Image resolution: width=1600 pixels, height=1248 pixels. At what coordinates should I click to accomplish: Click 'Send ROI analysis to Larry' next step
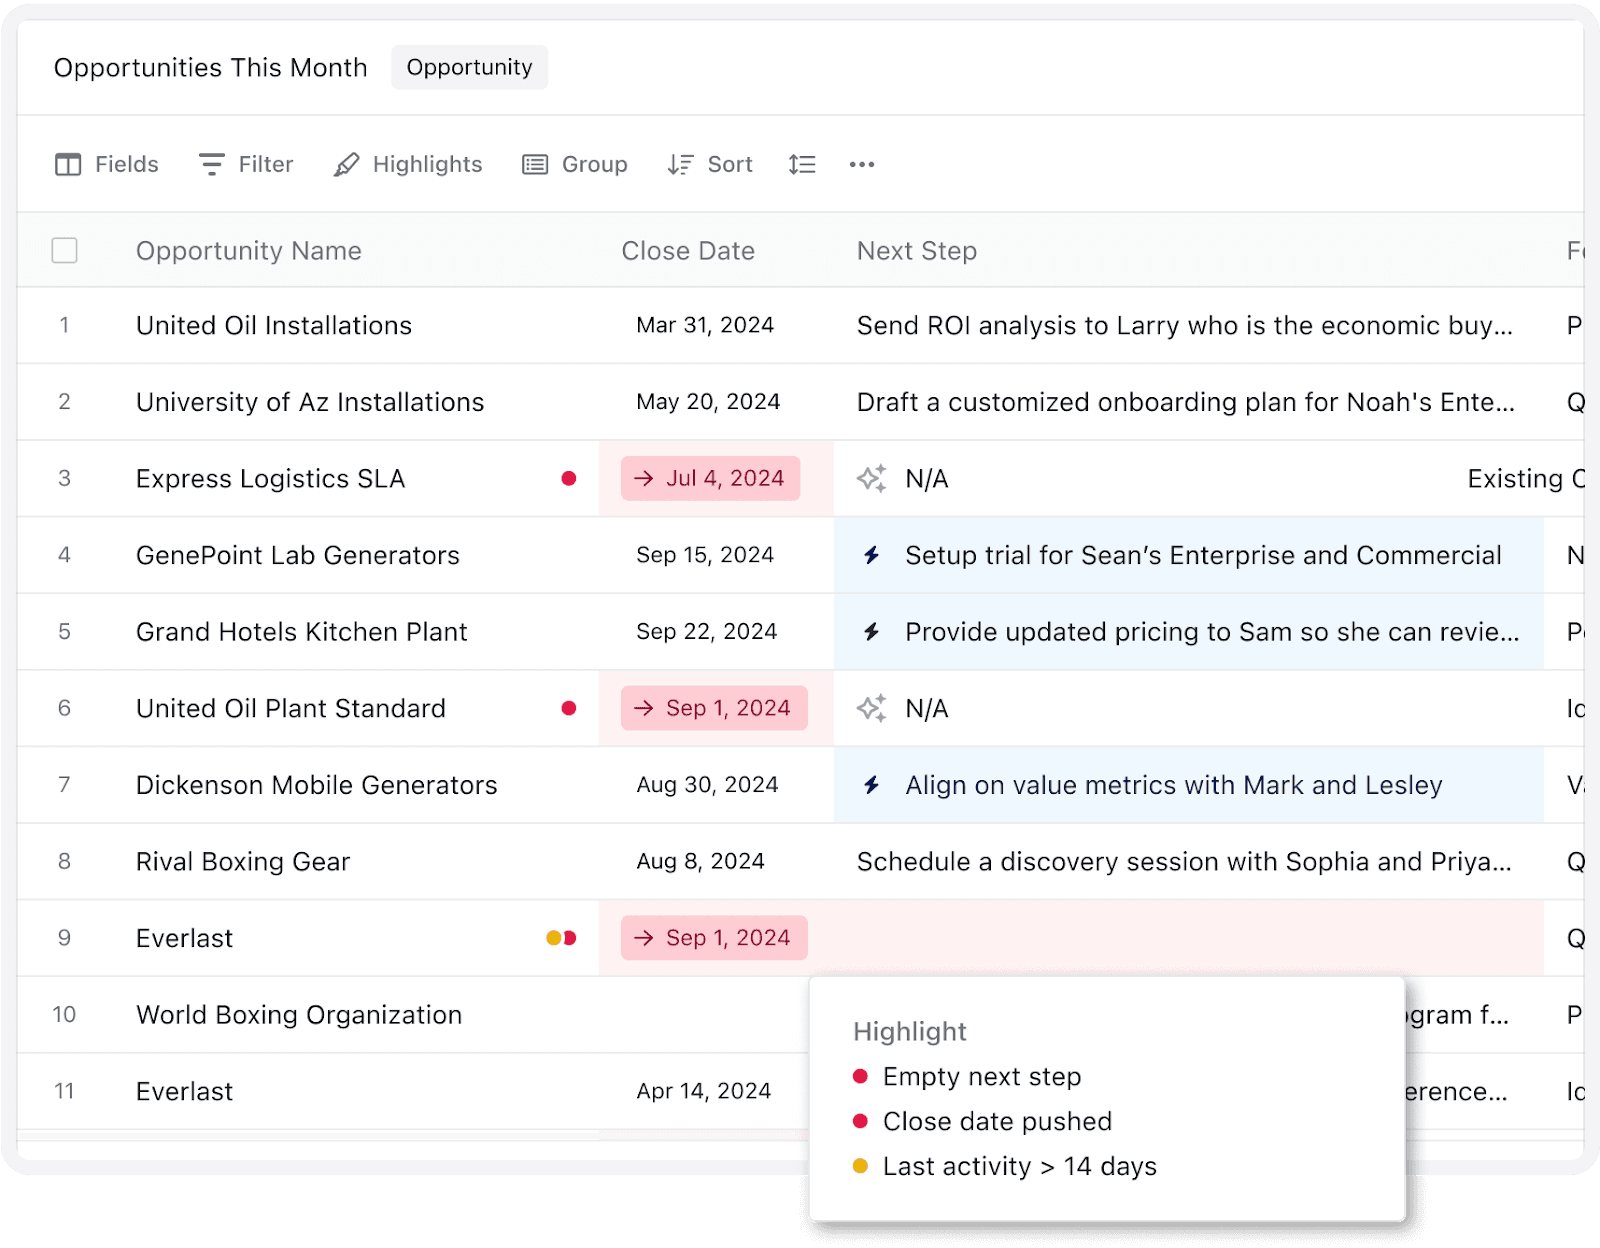tap(1185, 326)
